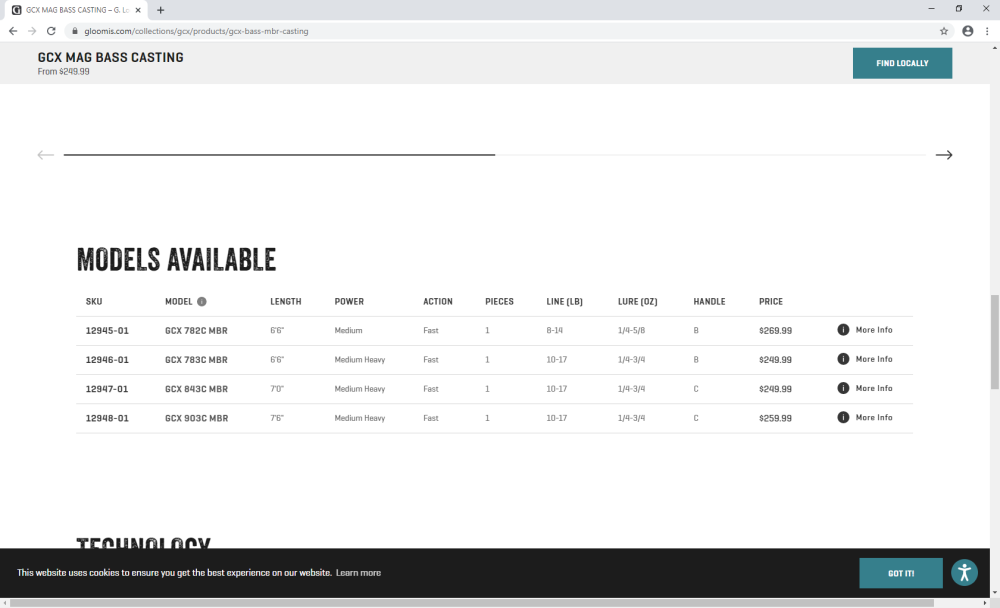
Task: Accept cookies with GOT IT! button
Action: [x=901, y=573]
